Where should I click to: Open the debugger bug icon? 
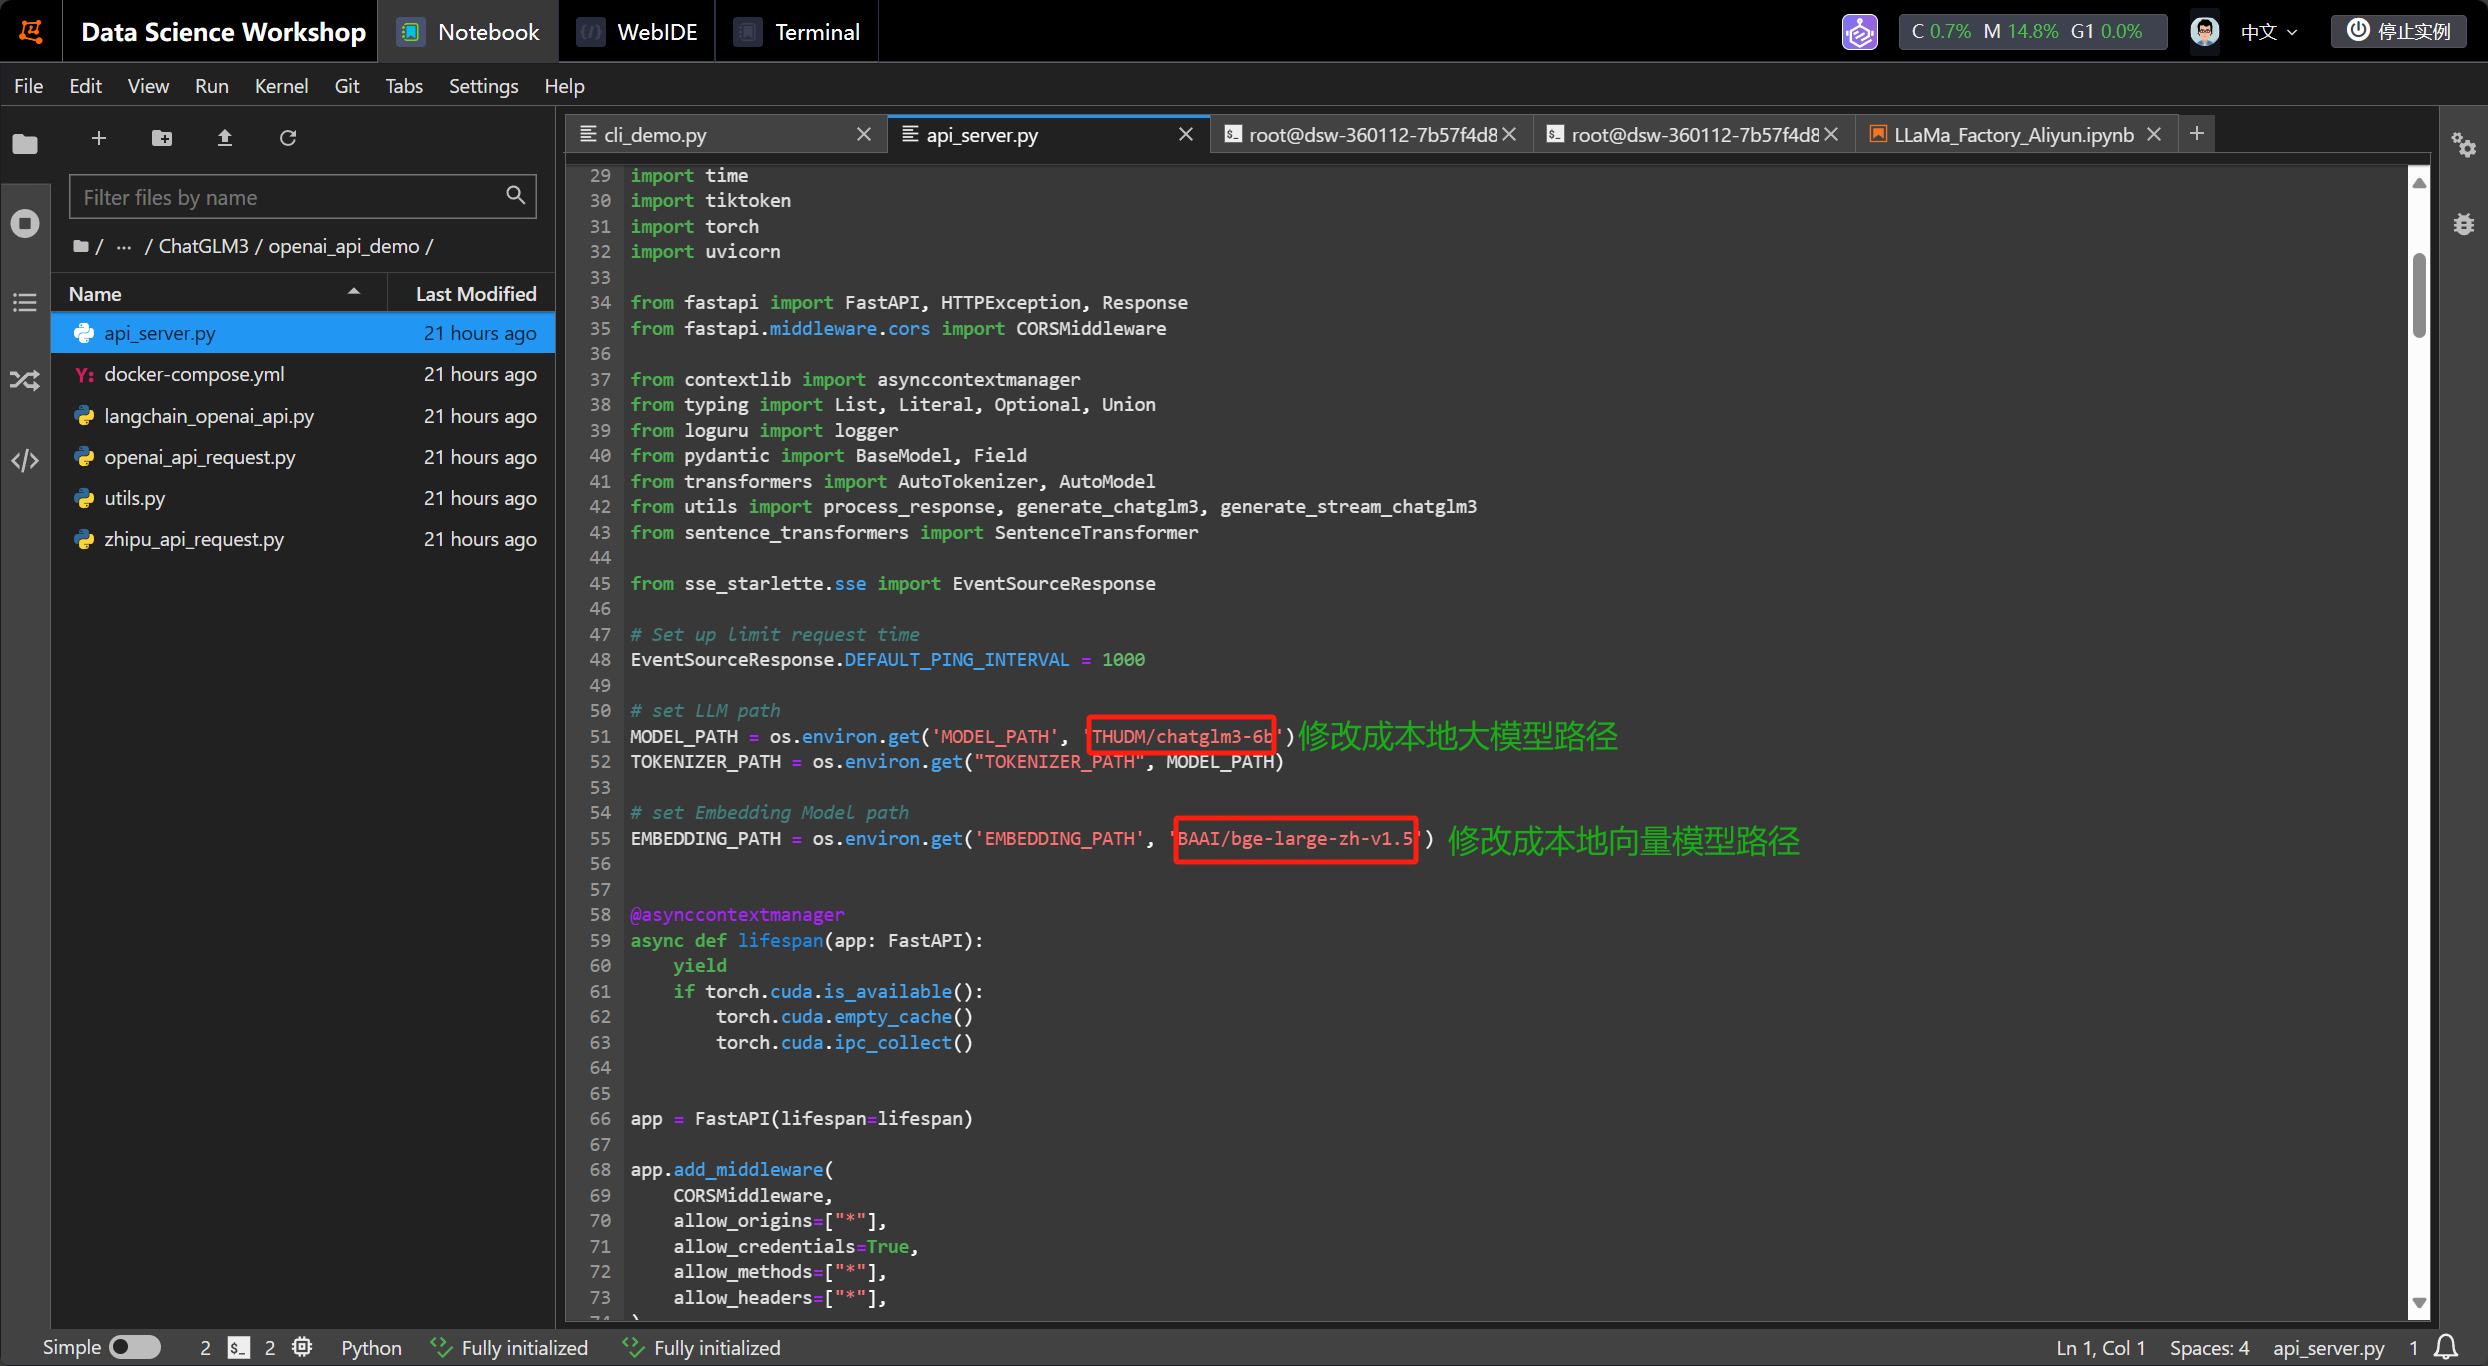[x=2463, y=224]
